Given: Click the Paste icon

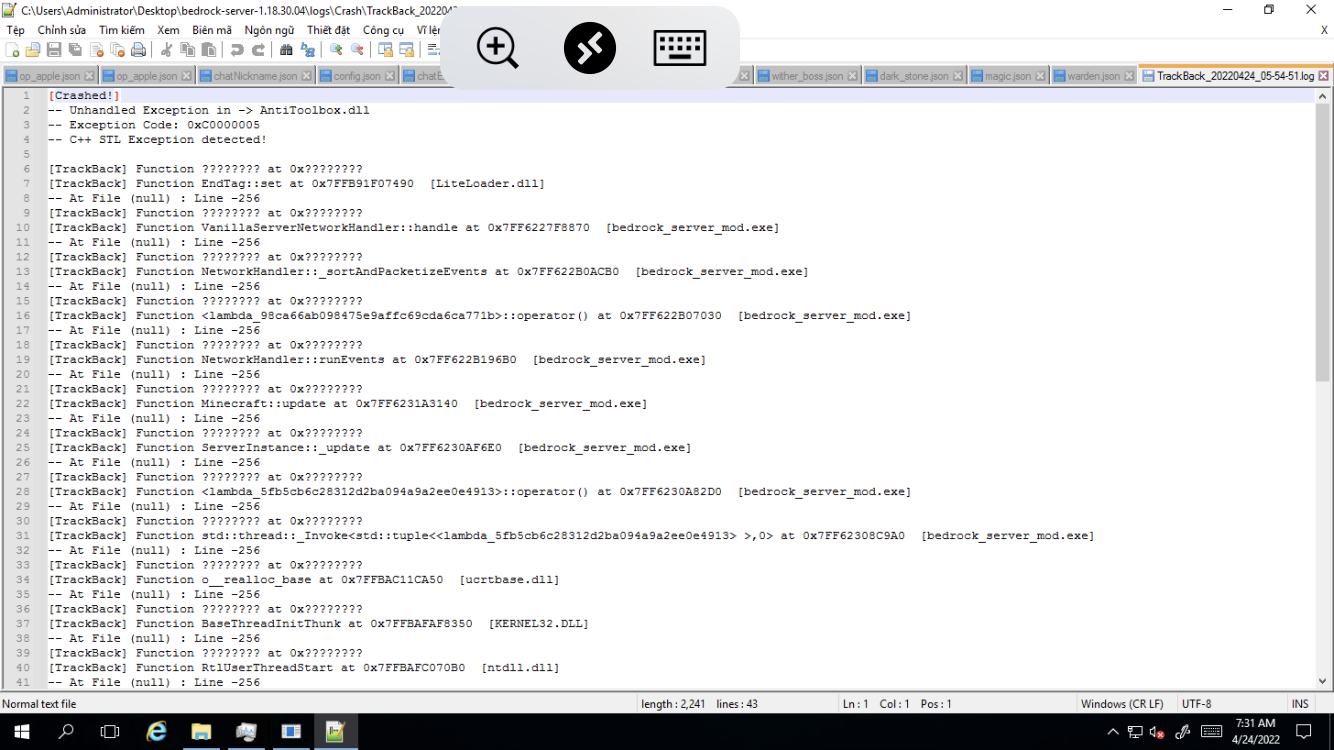Looking at the screenshot, I should 210,51.
